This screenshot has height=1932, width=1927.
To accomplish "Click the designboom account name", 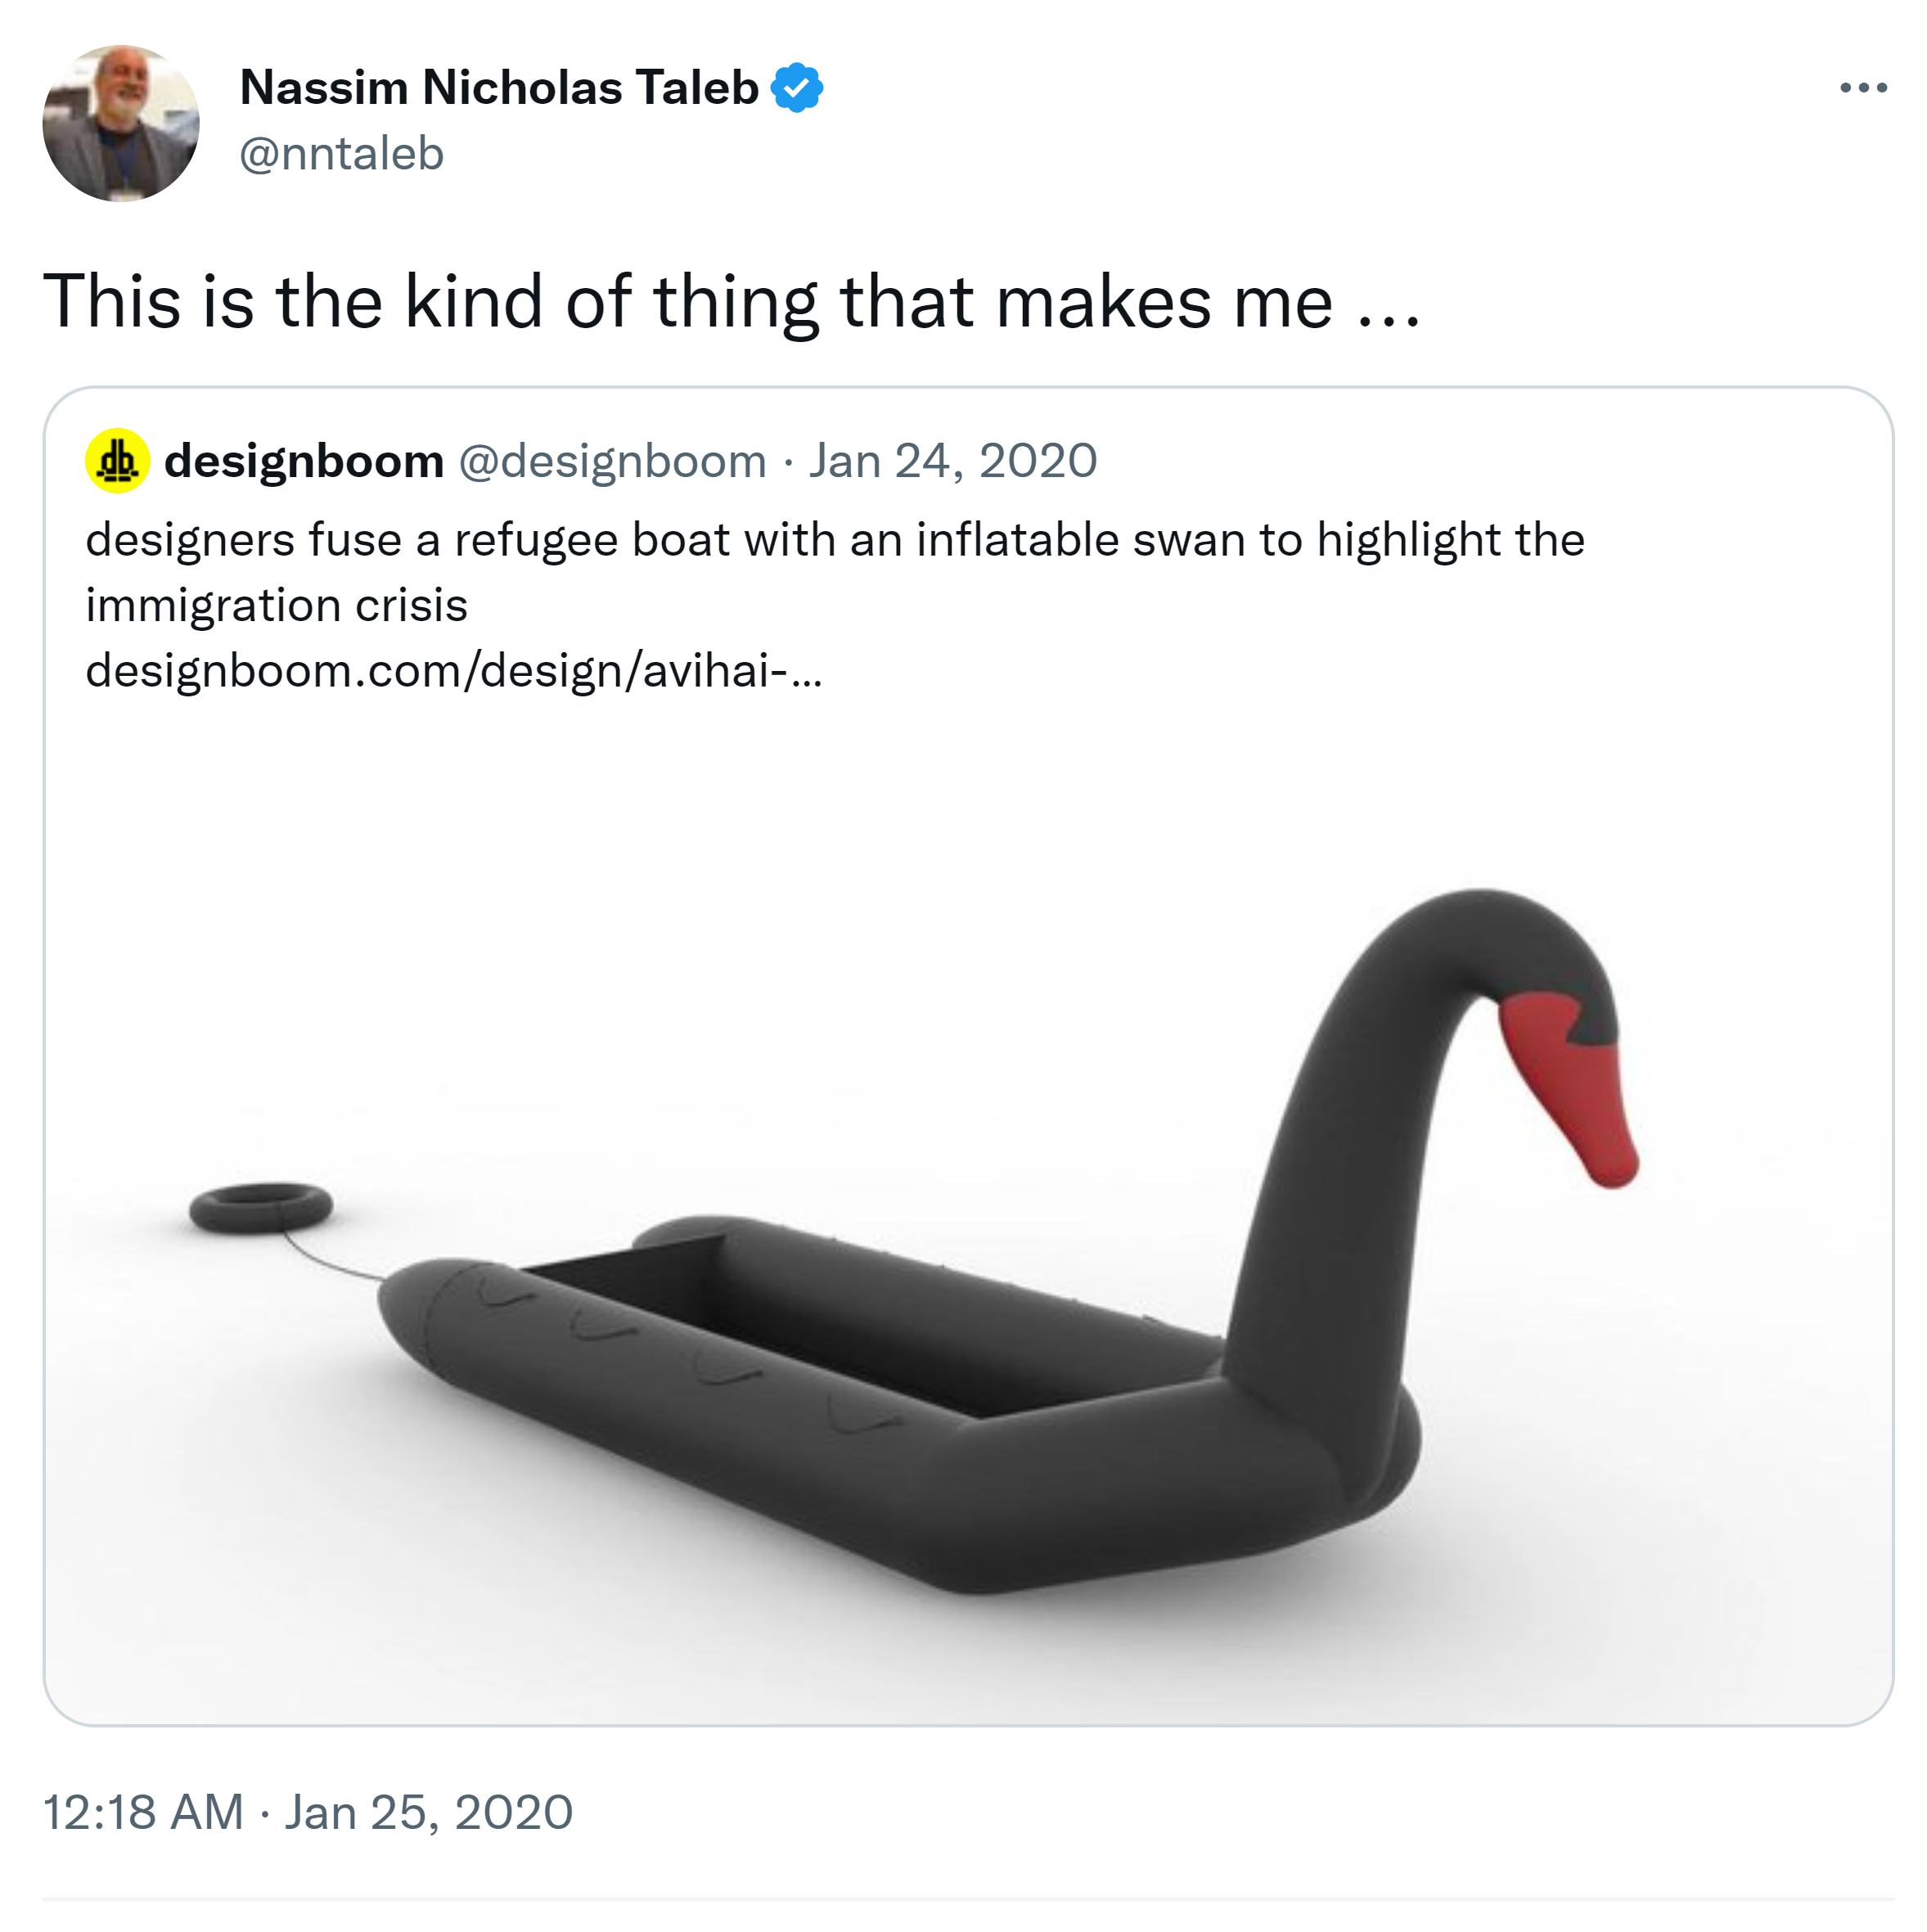I will [304, 461].
